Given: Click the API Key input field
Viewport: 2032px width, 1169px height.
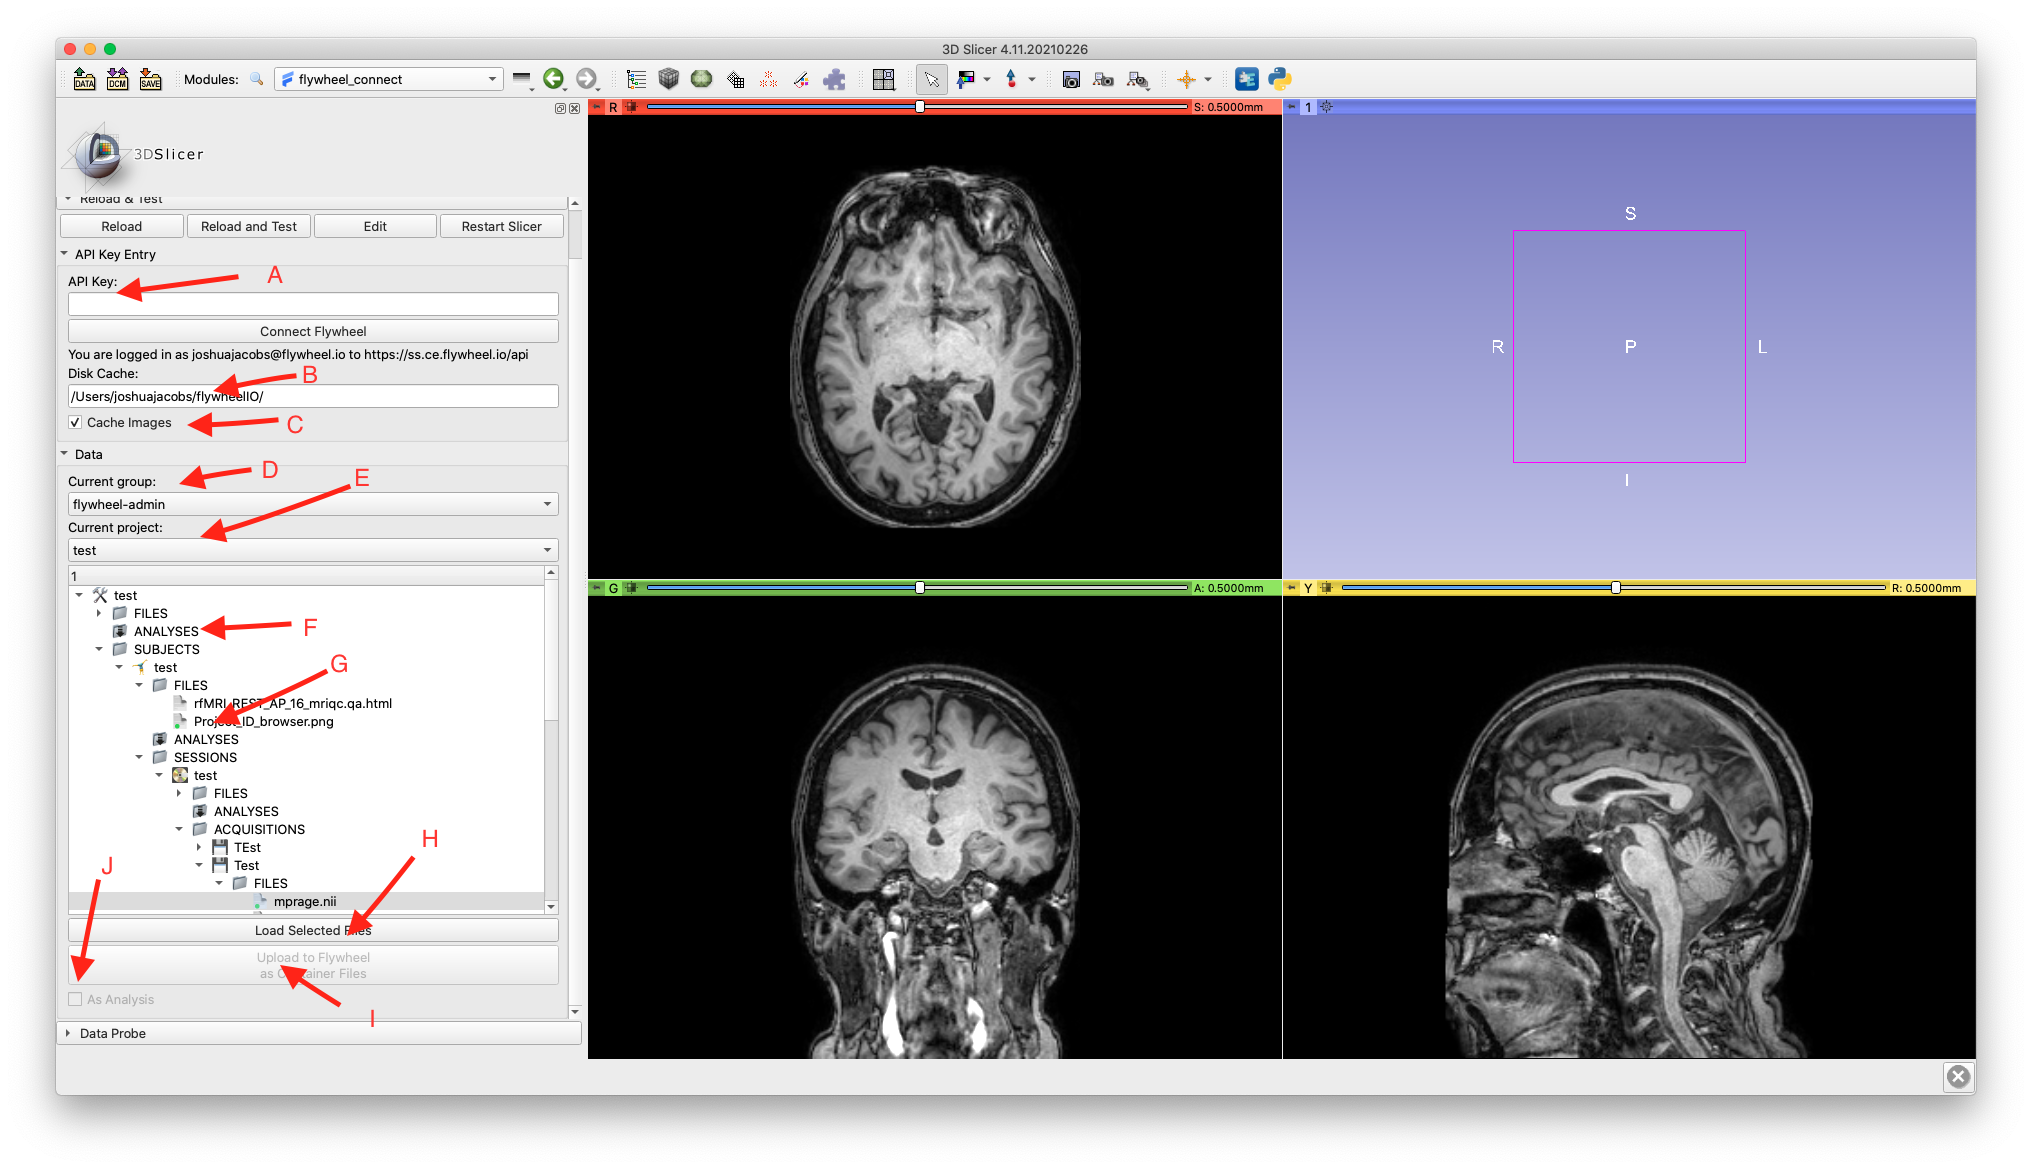Looking at the screenshot, I should click(x=313, y=304).
